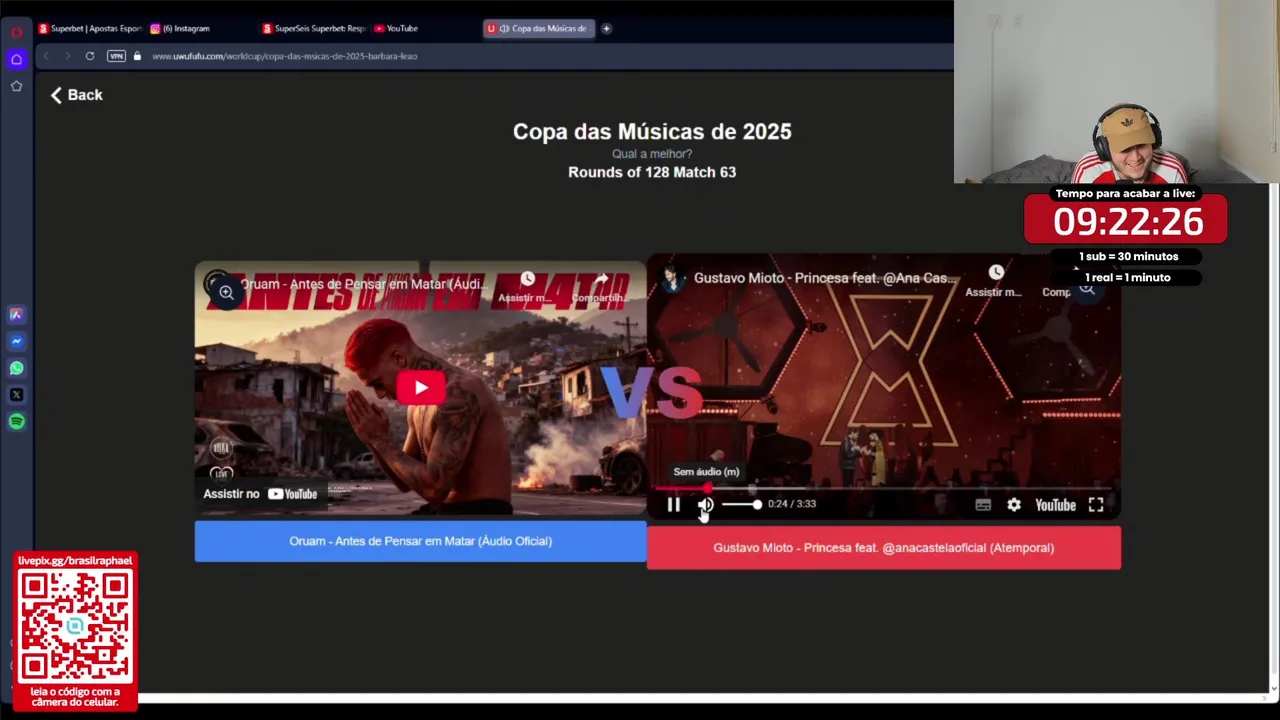Open Gustavo Mioto - Princesa title link
1280x720 pixels.
coord(825,278)
